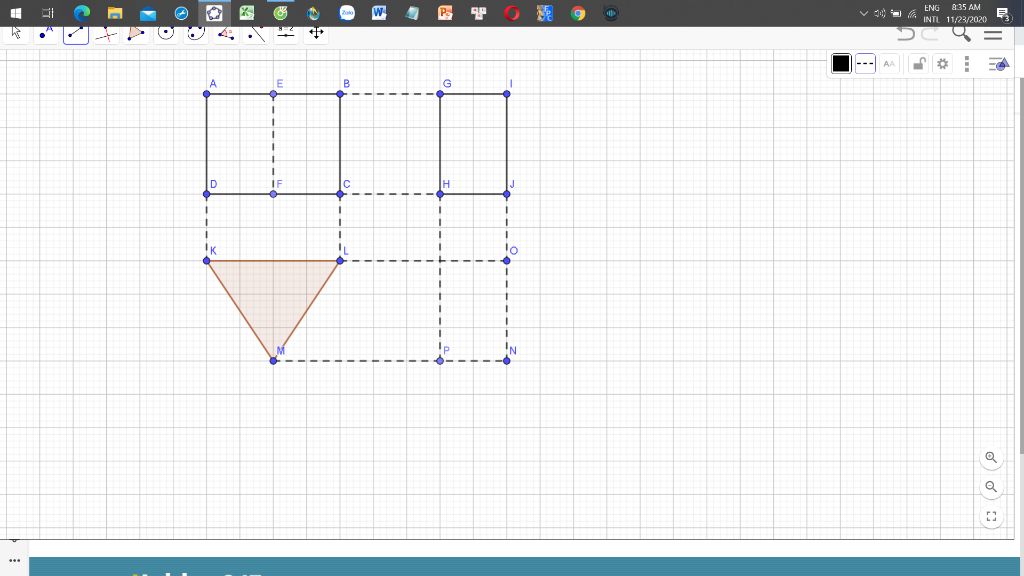Zoom in on the graphics view

tap(991, 458)
